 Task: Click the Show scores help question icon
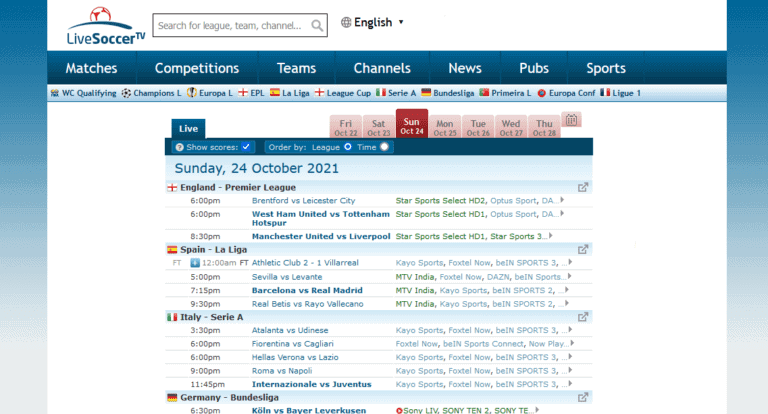[x=179, y=147]
